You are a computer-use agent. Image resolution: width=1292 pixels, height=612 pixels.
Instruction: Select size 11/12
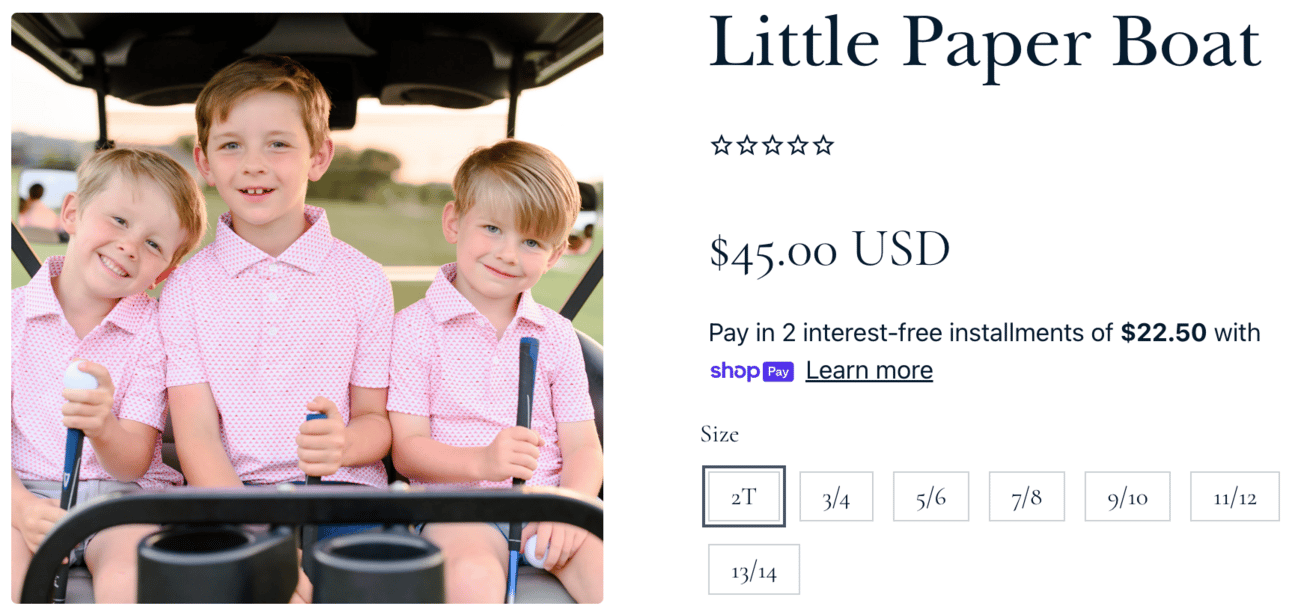pyautogui.click(x=1235, y=497)
